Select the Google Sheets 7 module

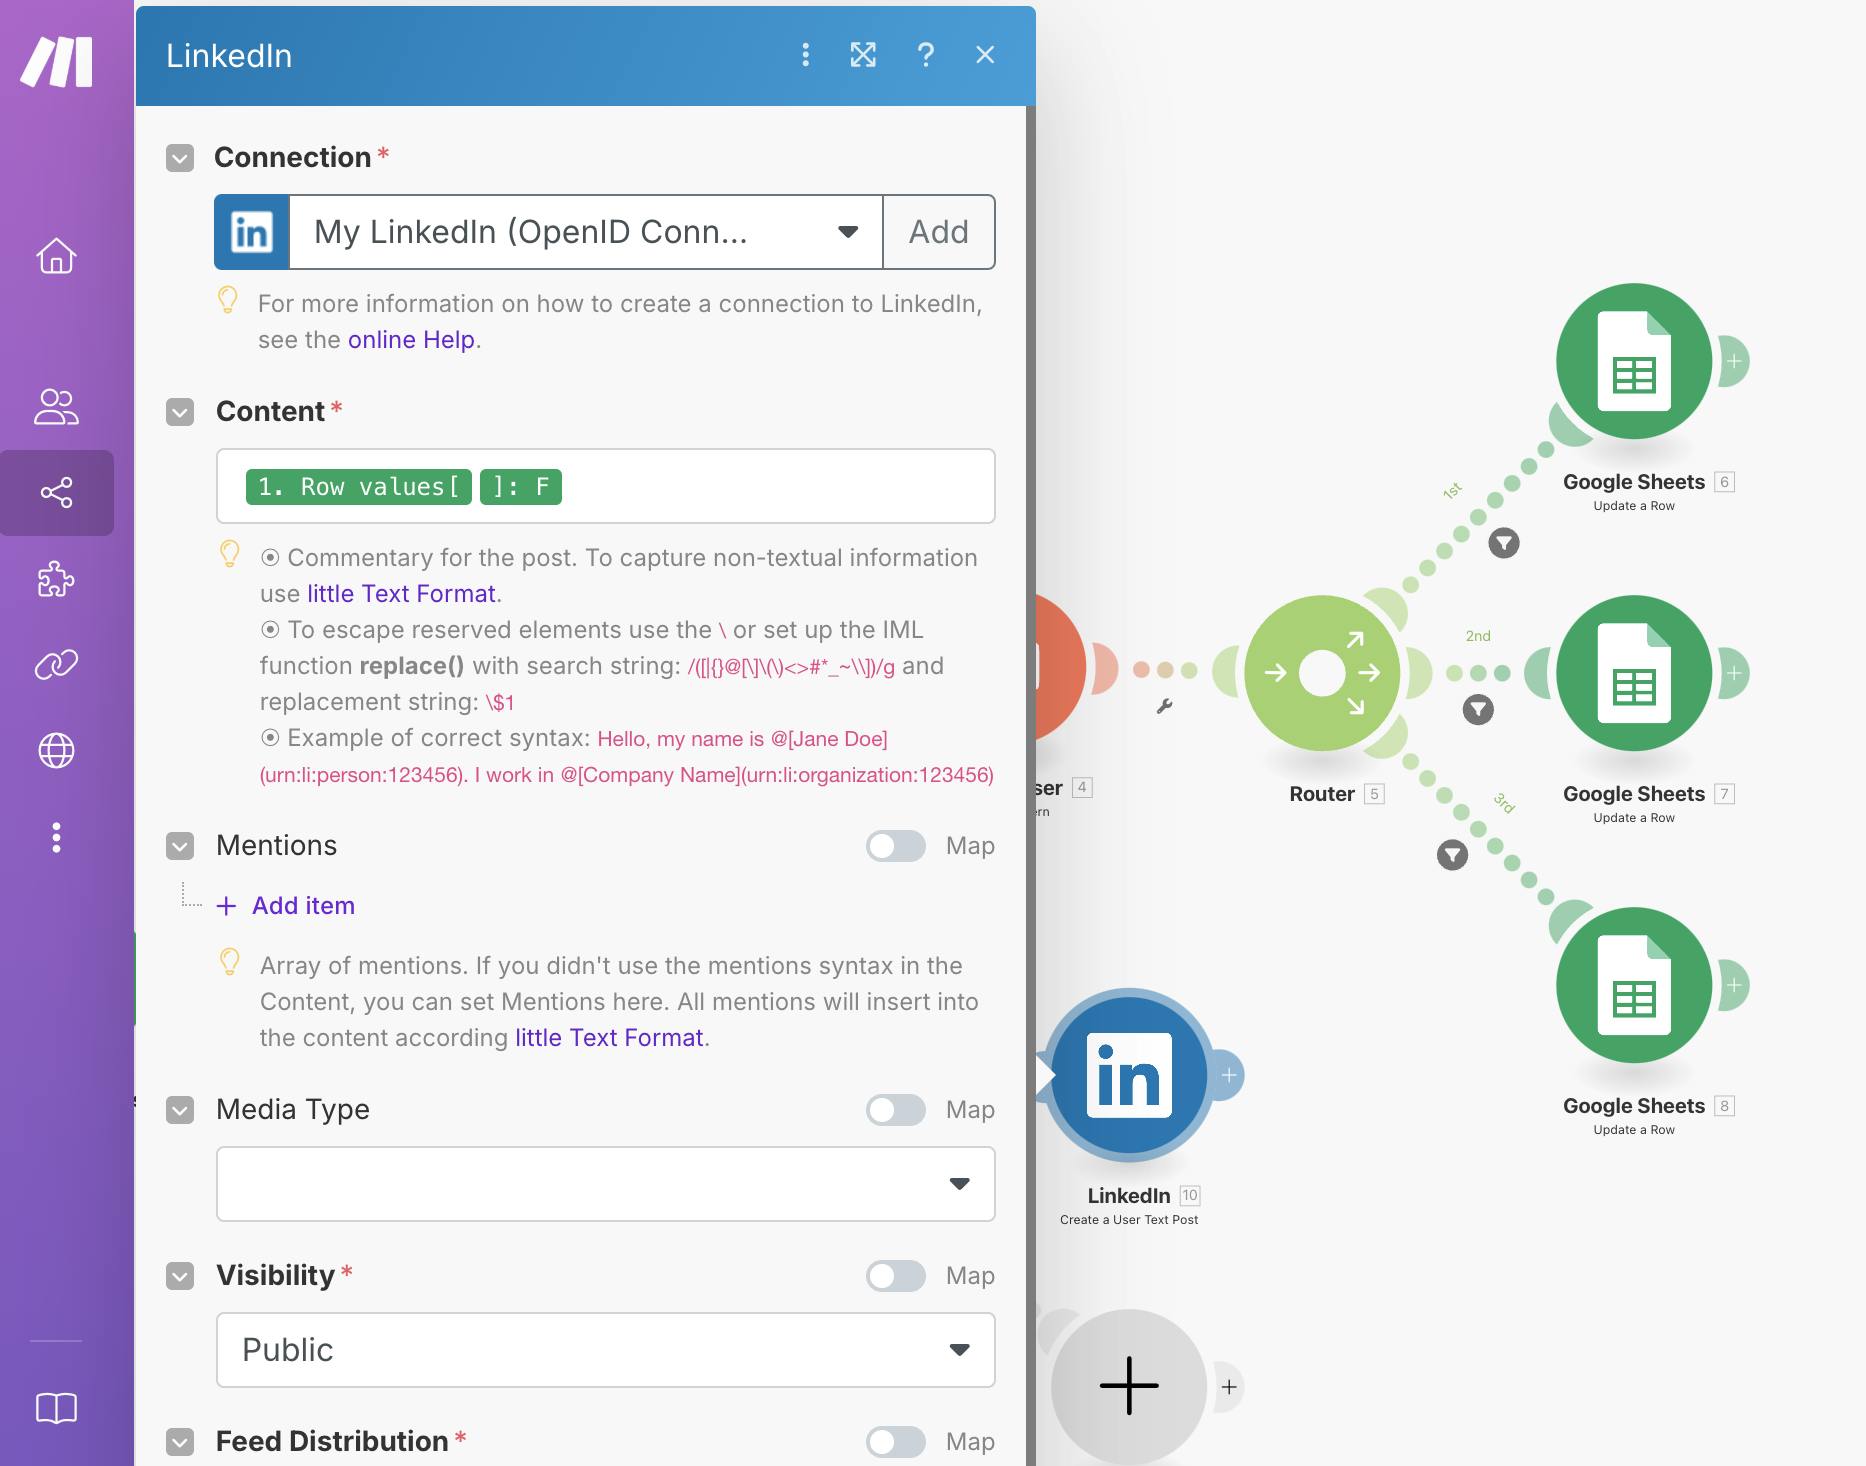(x=1634, y=673)
